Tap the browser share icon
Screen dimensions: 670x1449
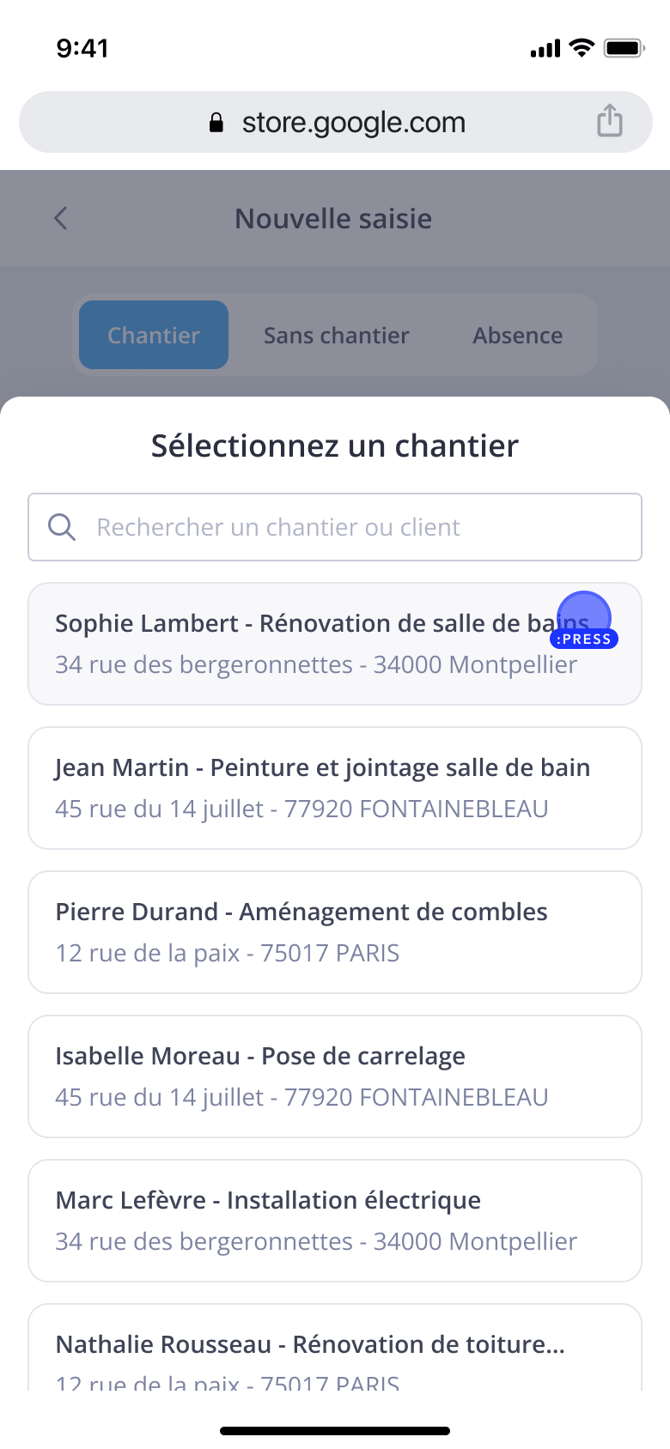(609, 122)
